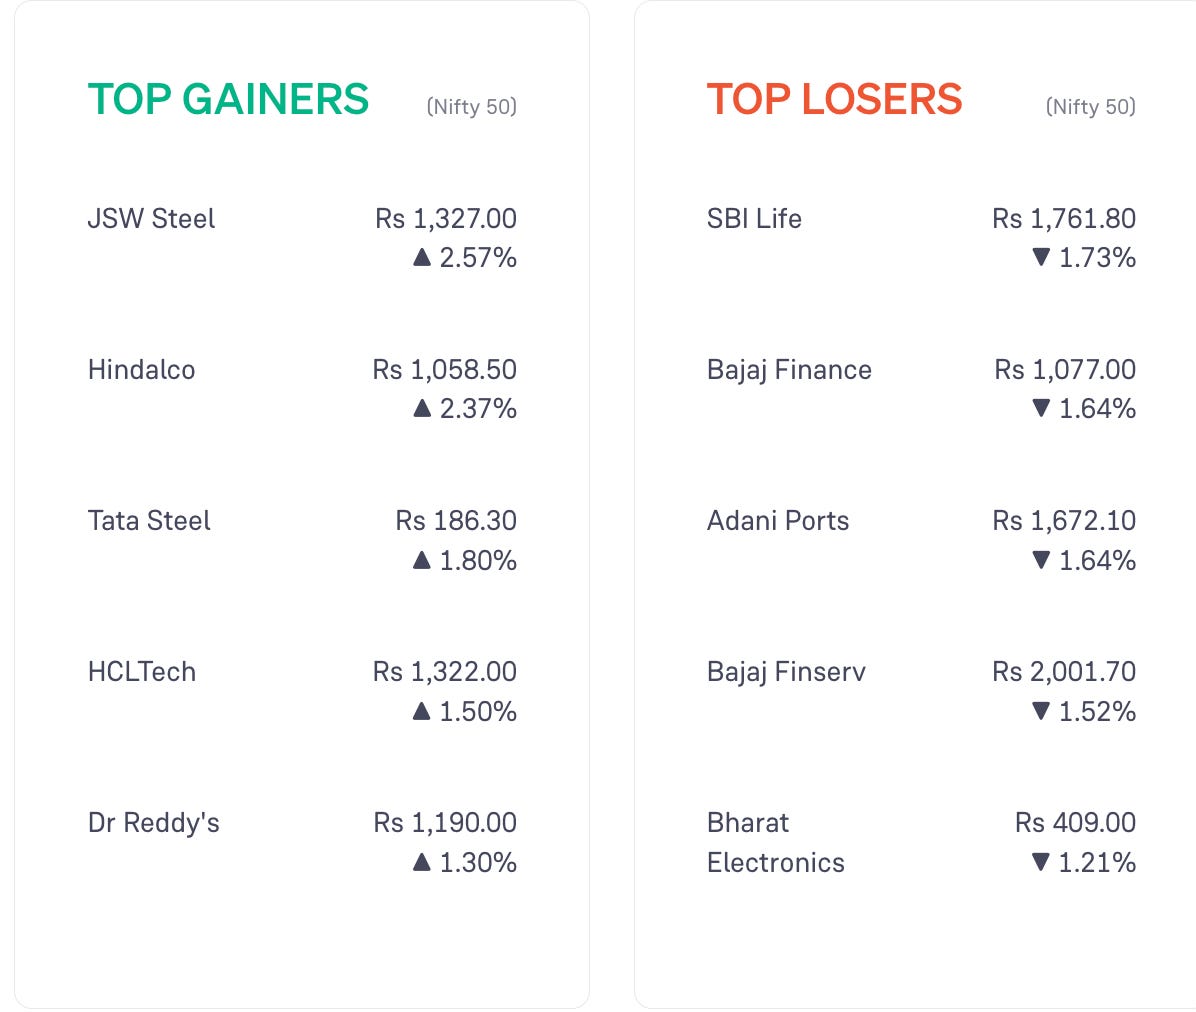Select the Tata Steel listing
This screenshot has width=1196, height=1012.
coord(149,521)
